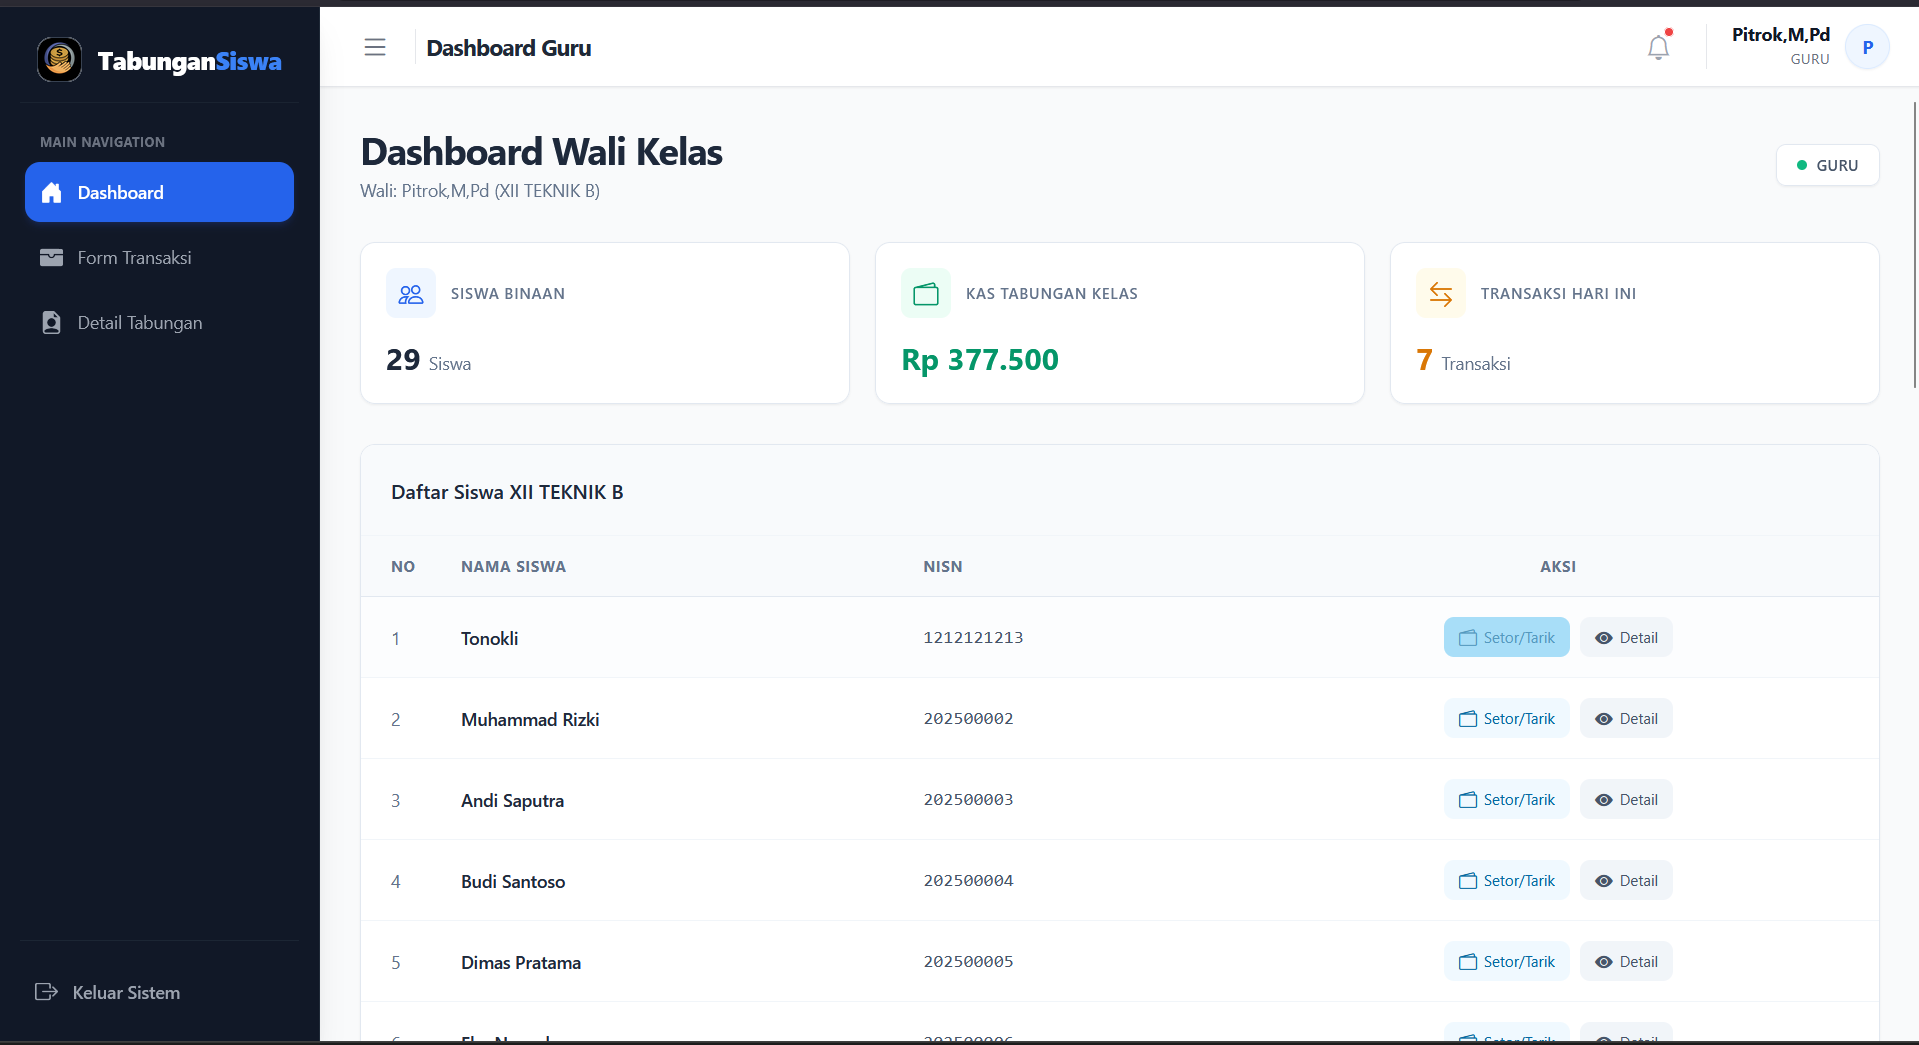Click the user avatar letter P
The height and width of the screenshot is (1045, 1919).
coord(1867,47)
